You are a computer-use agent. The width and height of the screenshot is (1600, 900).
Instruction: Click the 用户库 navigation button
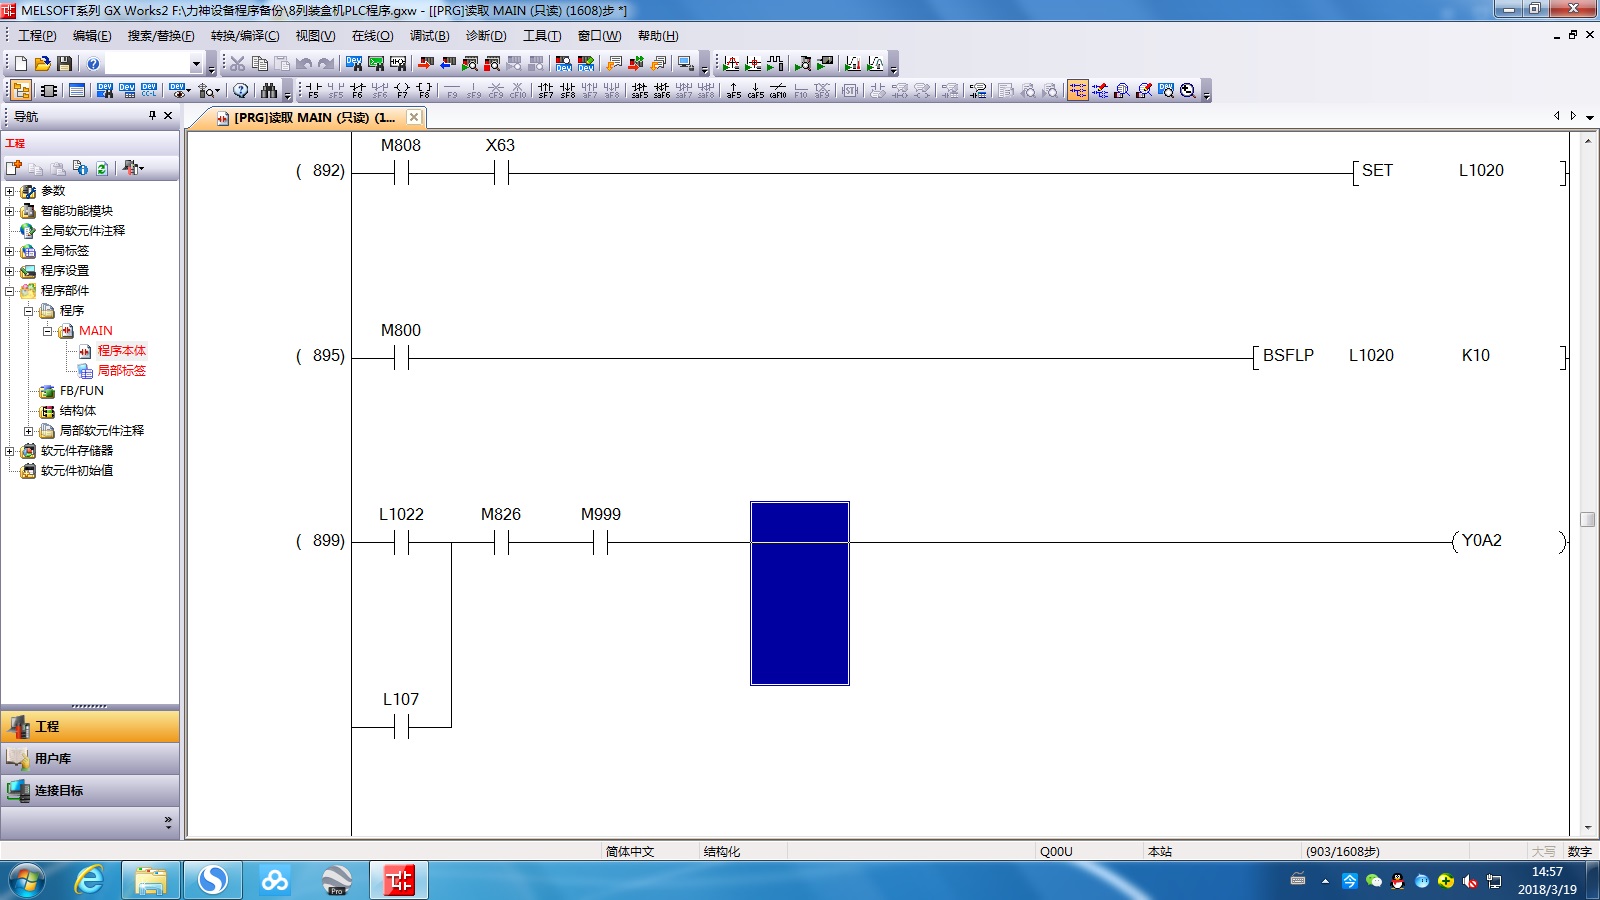[x=90, y=758]
